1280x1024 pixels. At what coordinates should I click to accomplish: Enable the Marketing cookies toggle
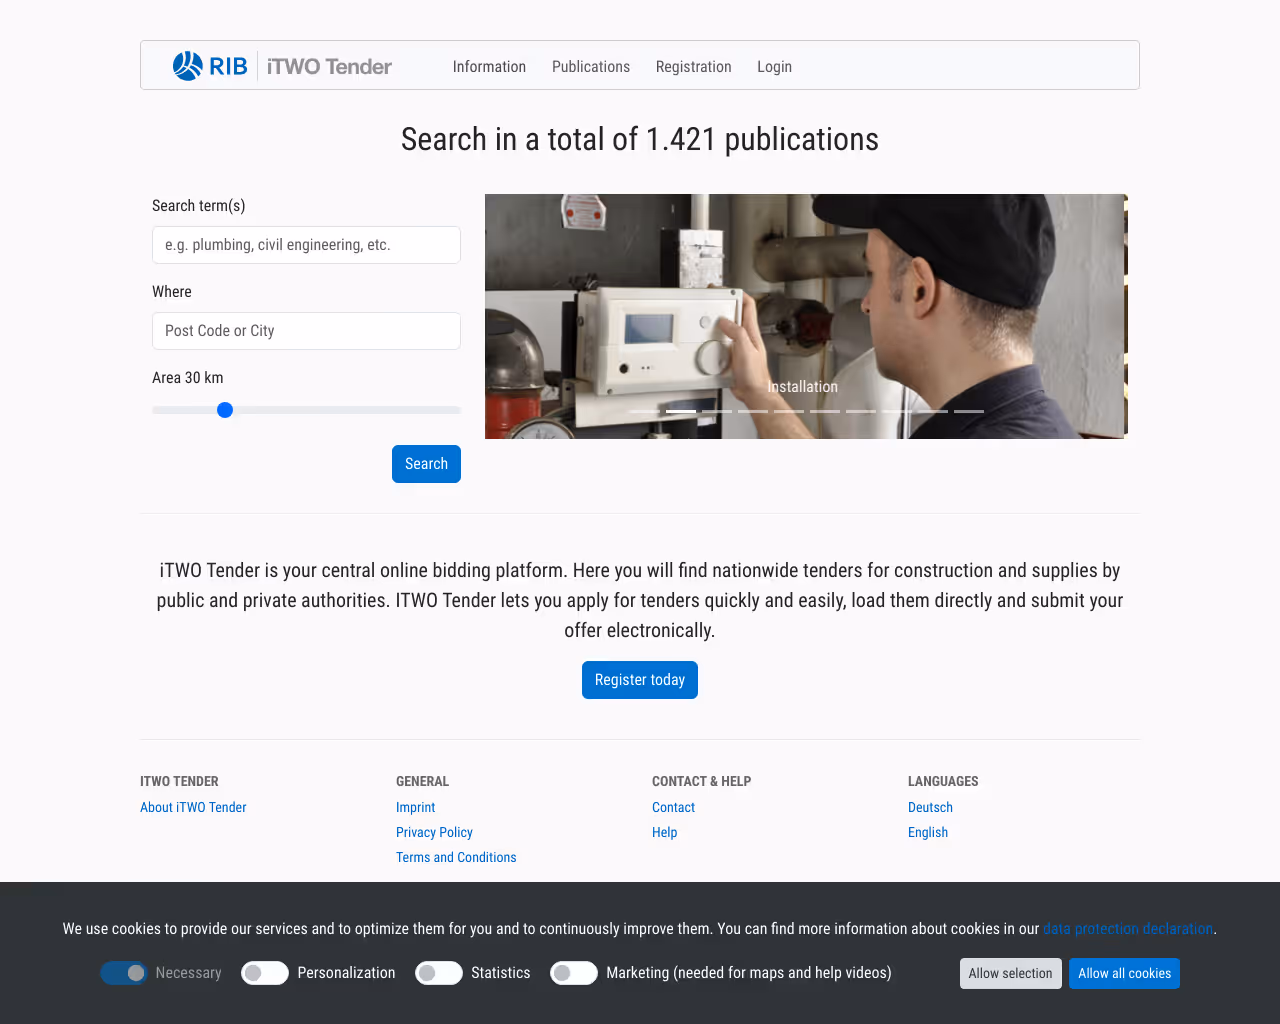coord(573,973)
